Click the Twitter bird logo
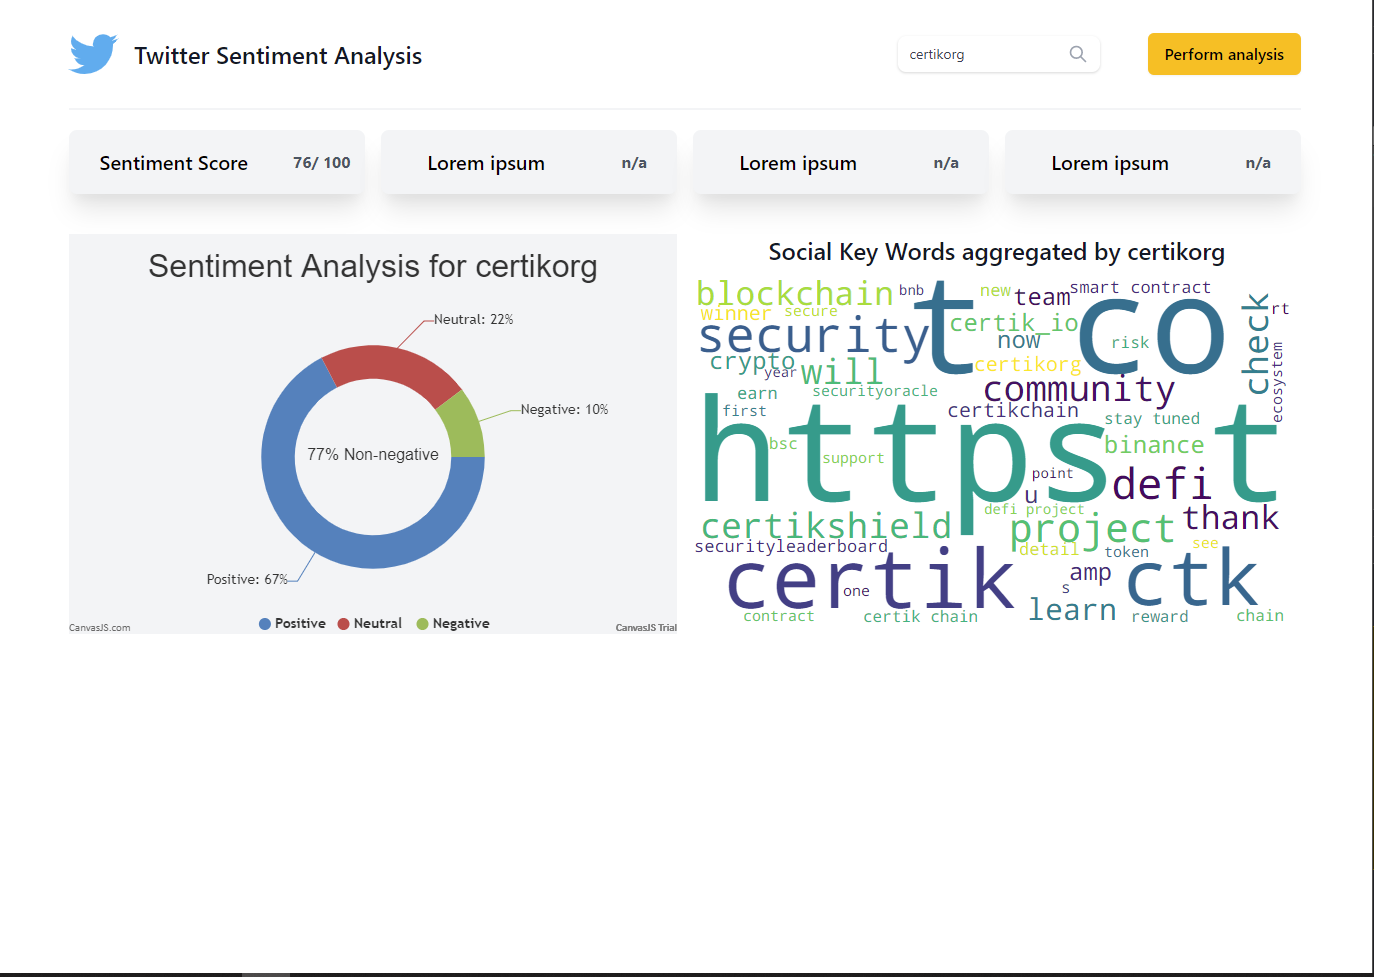 tap(93, 54)
